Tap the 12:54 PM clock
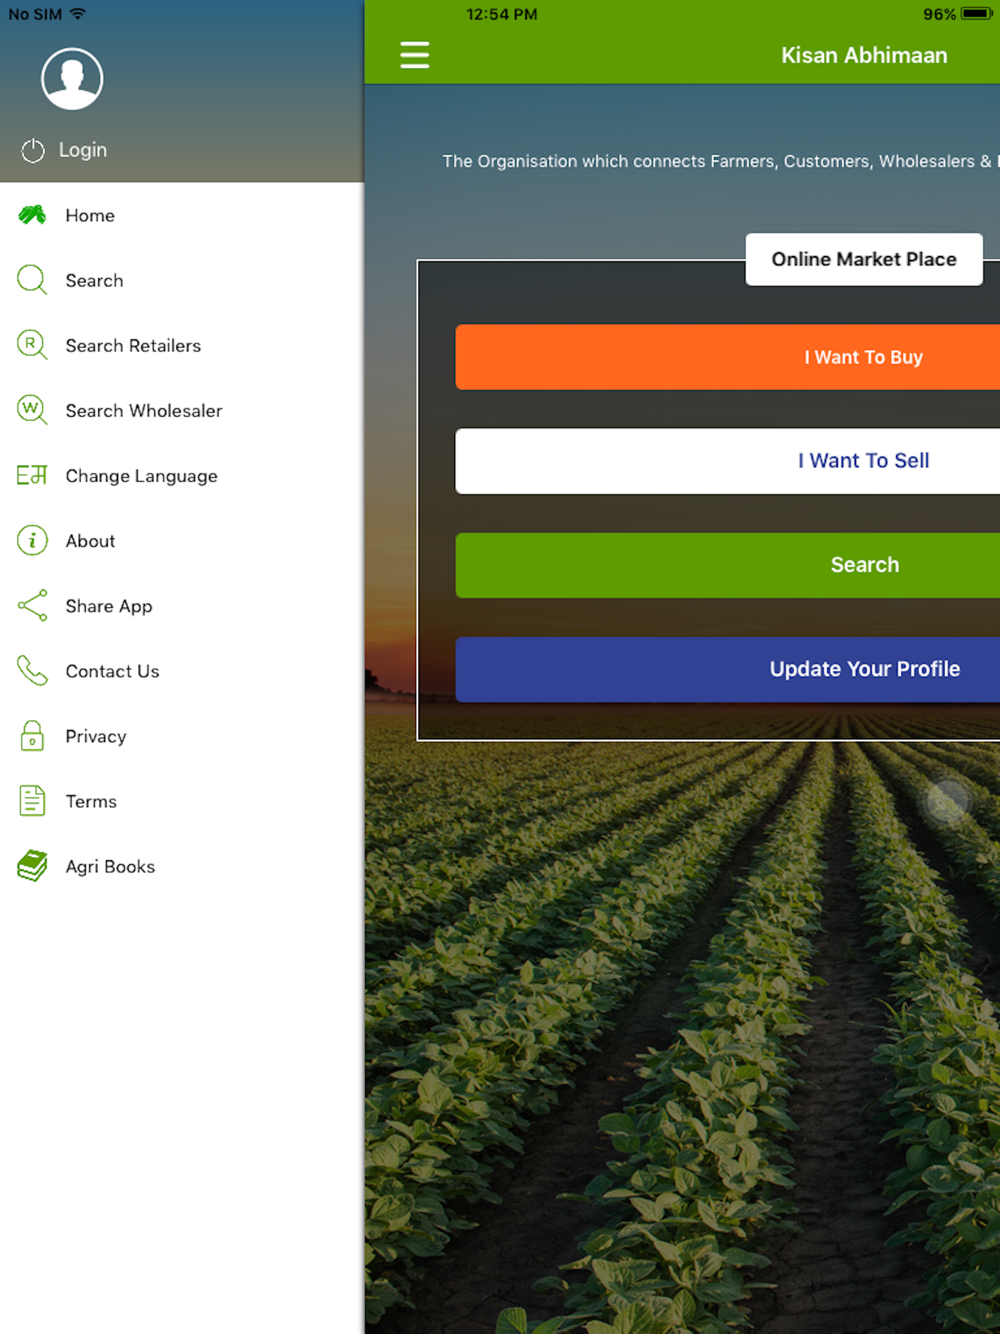This screenshot has height=1334, width=1000. 502,14
